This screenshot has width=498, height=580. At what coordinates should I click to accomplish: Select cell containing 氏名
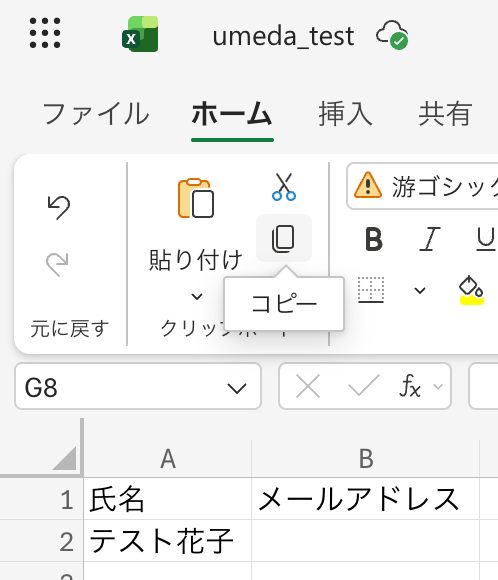point(168,499)
